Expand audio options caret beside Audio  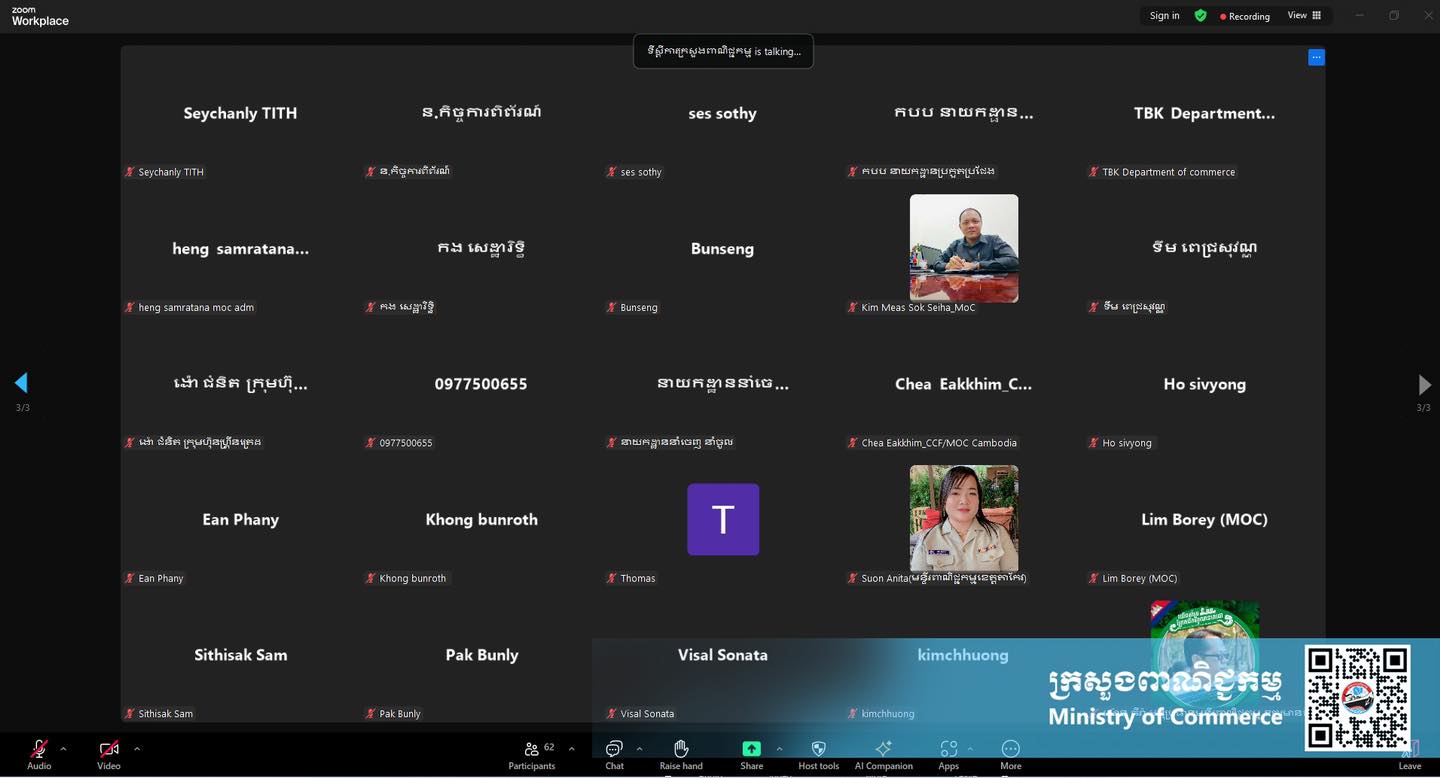(63, 748)
